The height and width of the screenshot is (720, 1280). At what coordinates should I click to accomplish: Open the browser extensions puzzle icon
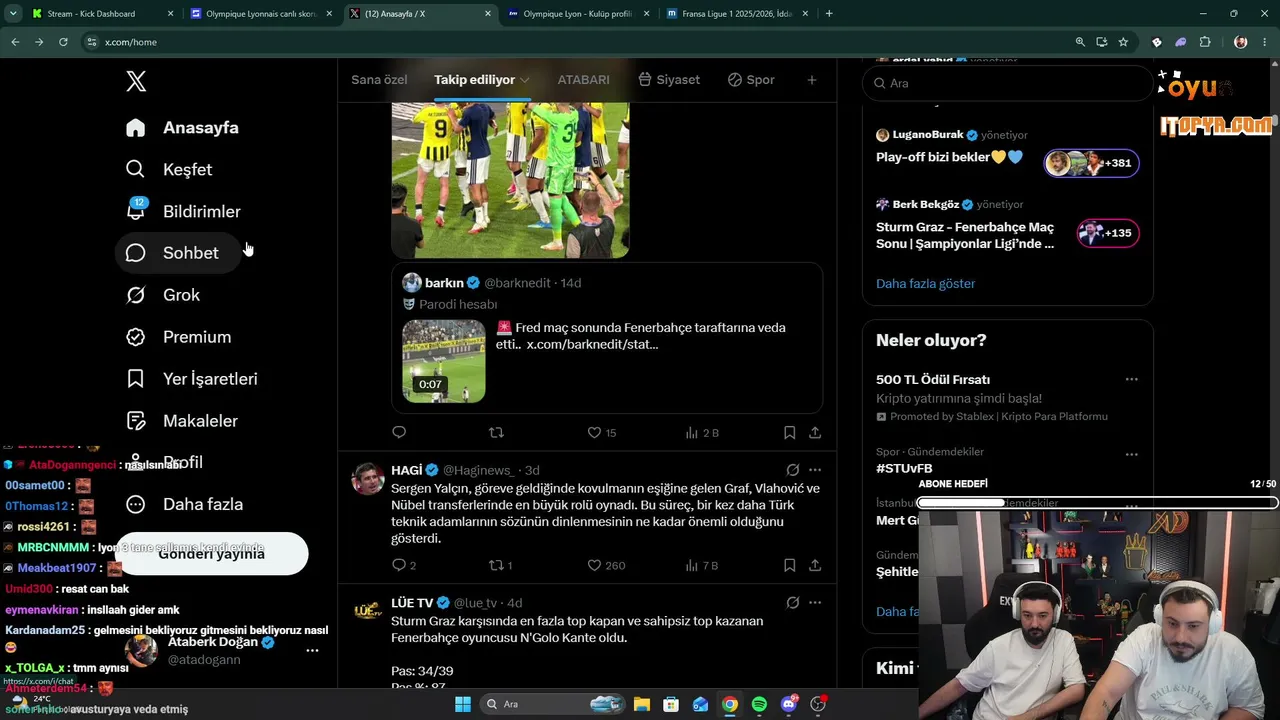pos(1205,42)
